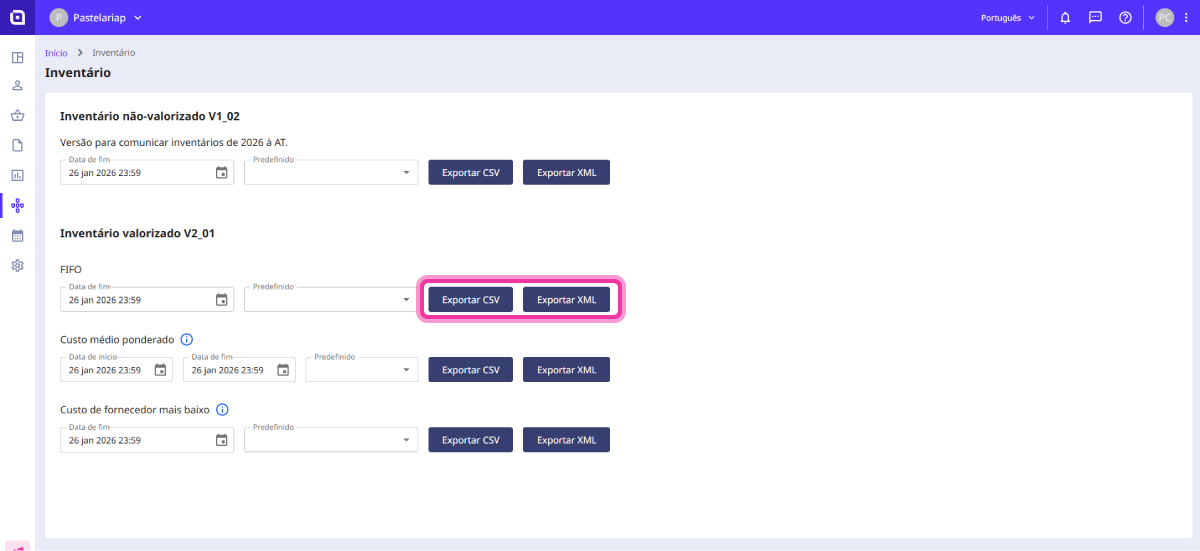Open calendar picker for FIFO Data de fim
1200x551 pixels.
(222, 300)
